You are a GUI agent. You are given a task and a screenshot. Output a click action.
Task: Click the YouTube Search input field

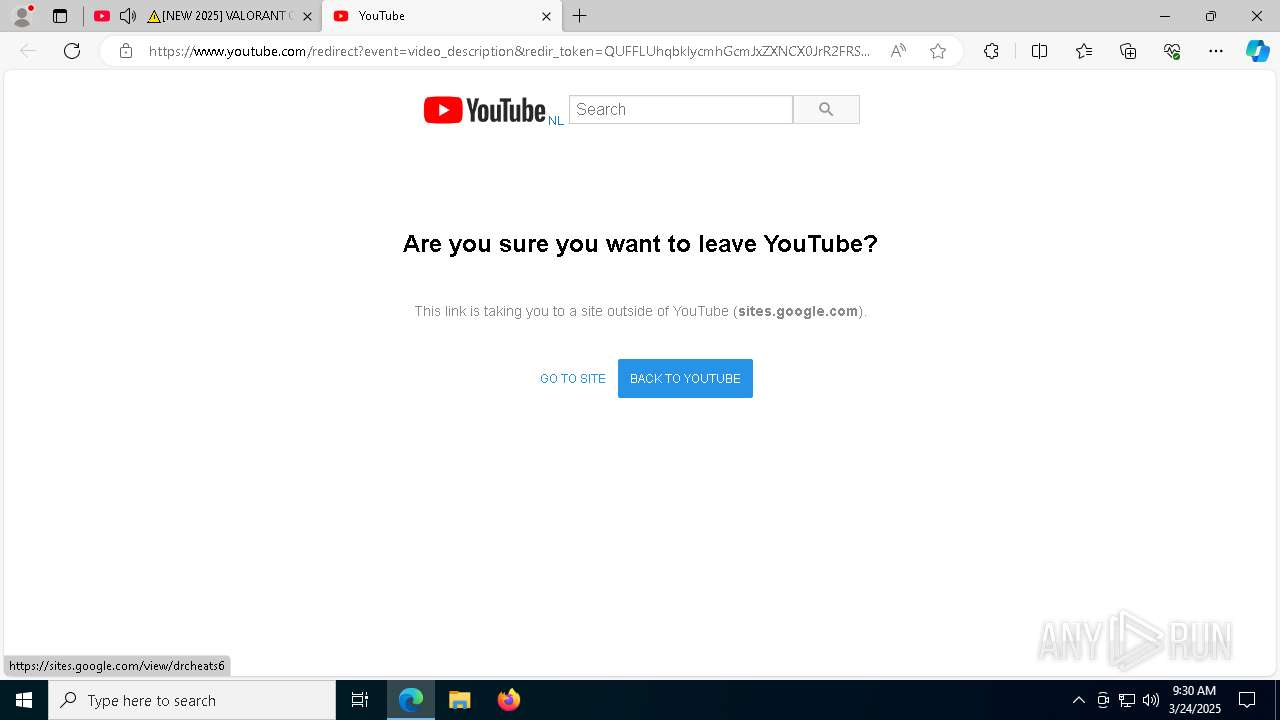click(x=681, y=110)
